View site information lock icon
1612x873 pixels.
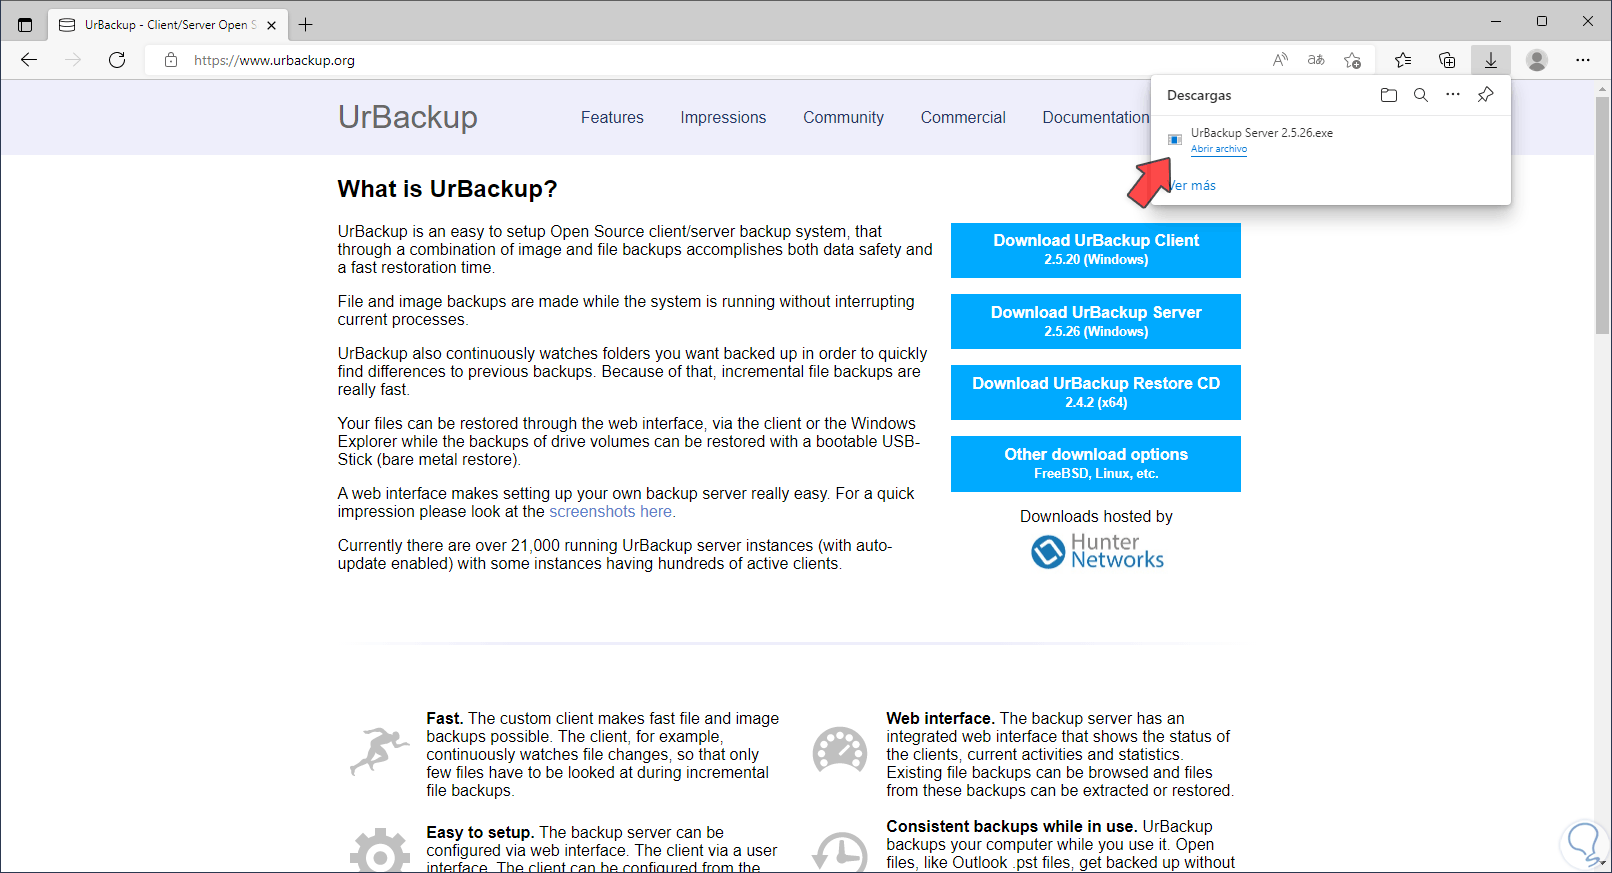pos(171,60)
